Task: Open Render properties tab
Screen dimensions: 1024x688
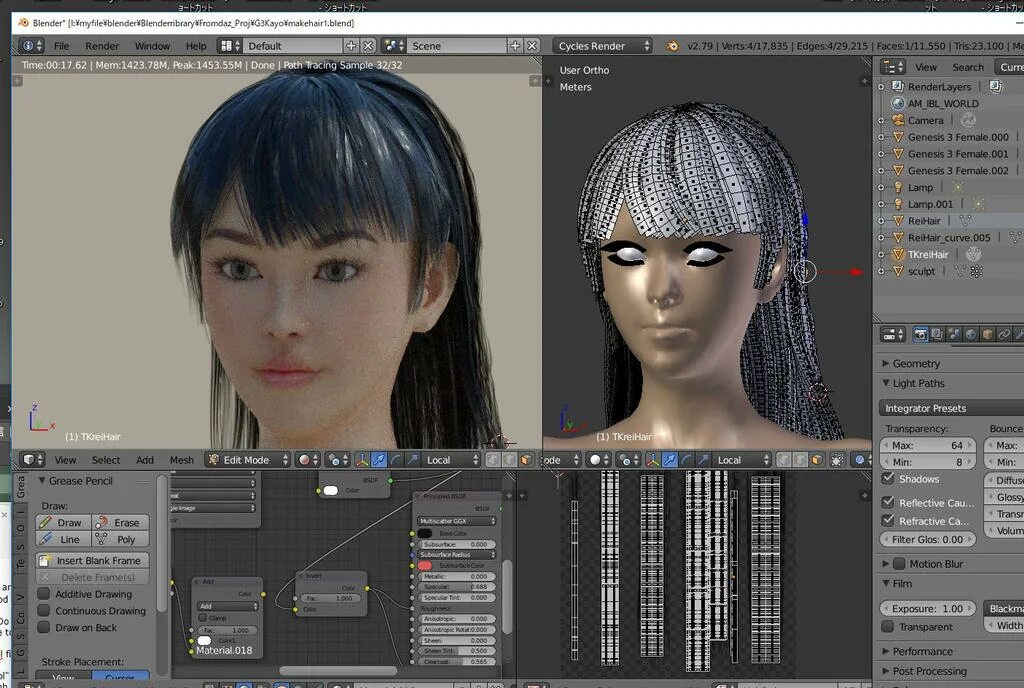Action: [920, 334]
